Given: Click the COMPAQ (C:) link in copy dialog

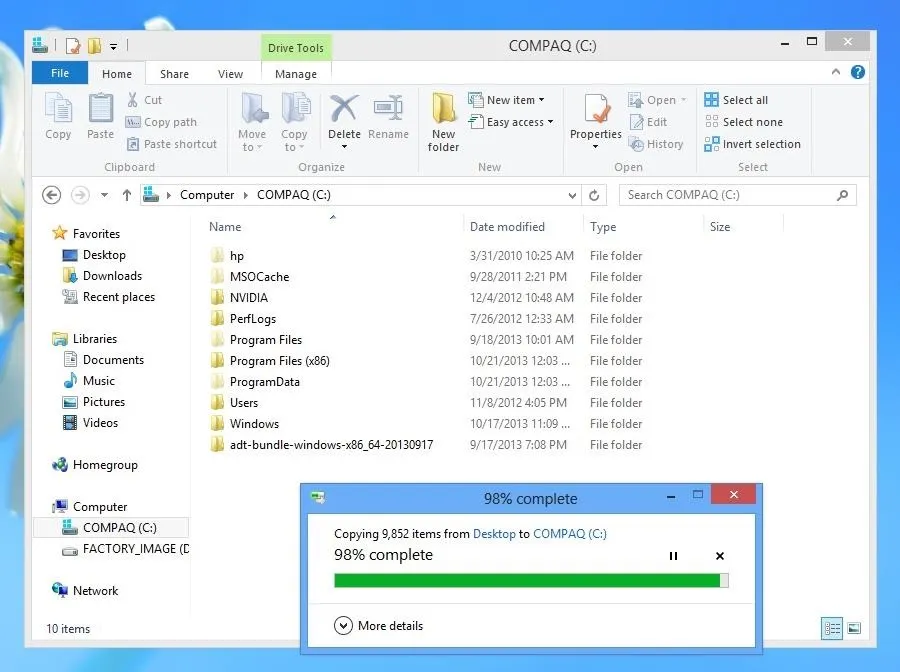Looking at the screenshot, I should coord(570,534).
